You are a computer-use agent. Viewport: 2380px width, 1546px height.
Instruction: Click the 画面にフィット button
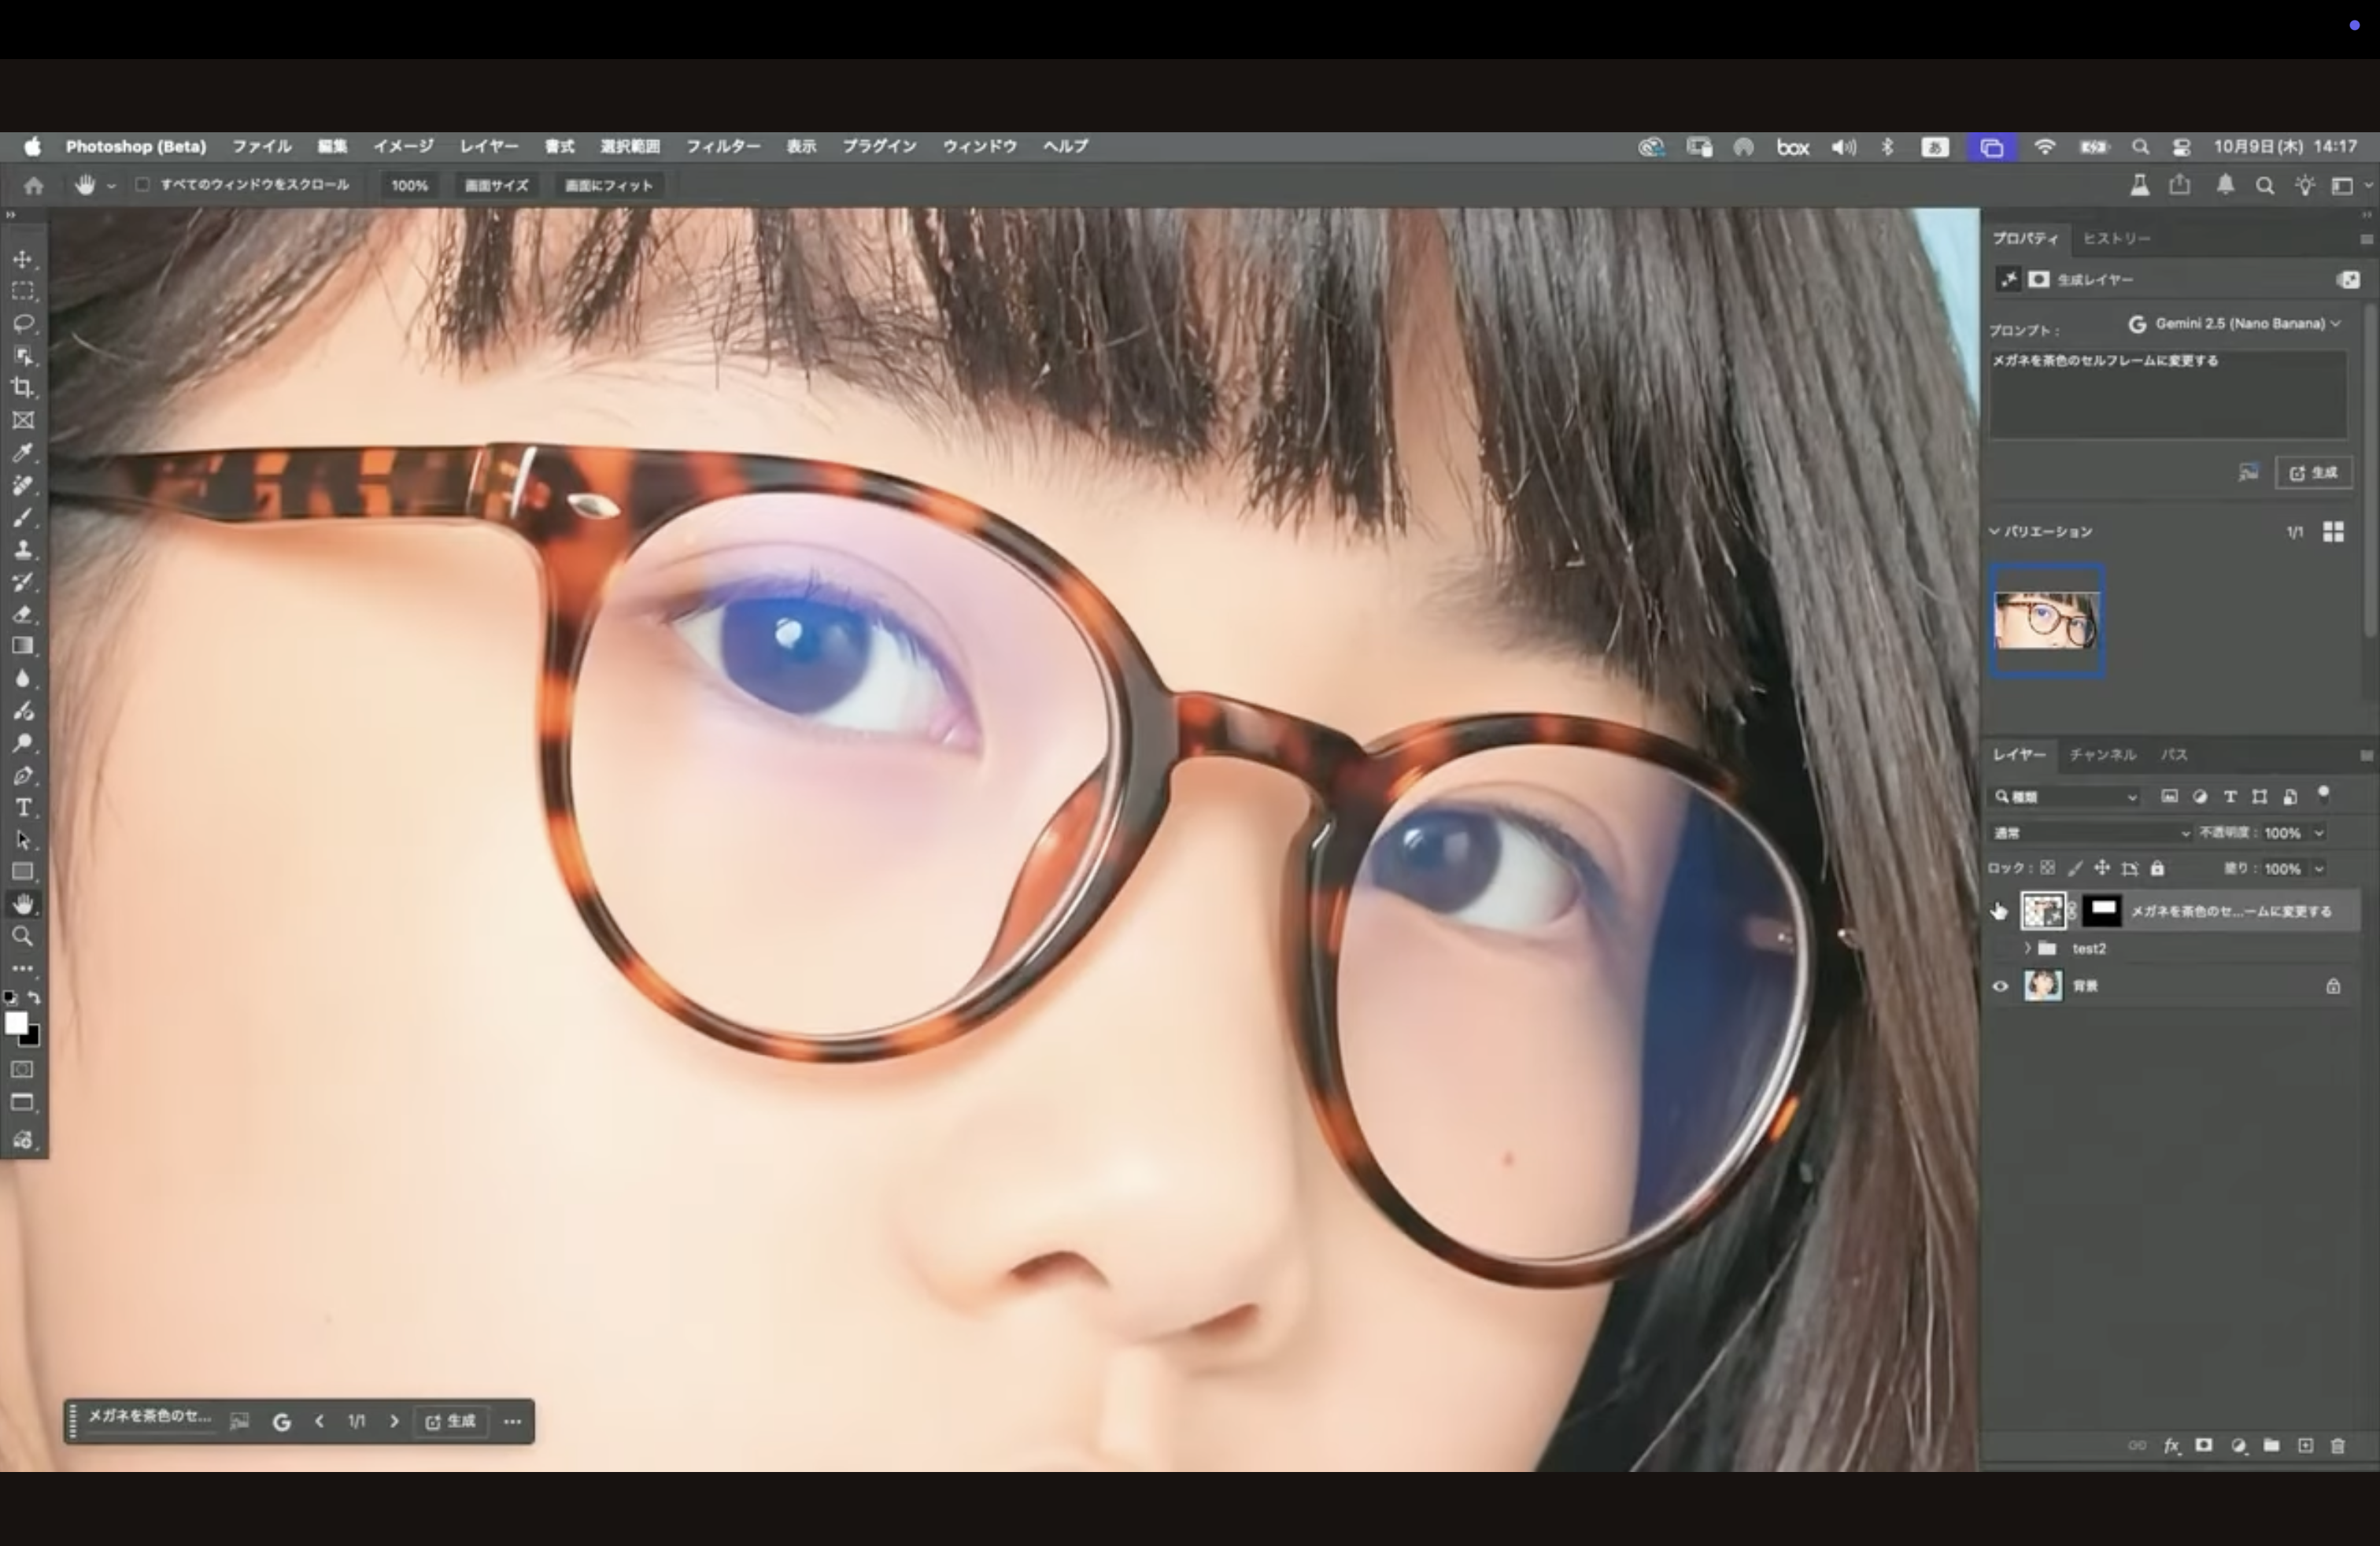click(608, 186)
